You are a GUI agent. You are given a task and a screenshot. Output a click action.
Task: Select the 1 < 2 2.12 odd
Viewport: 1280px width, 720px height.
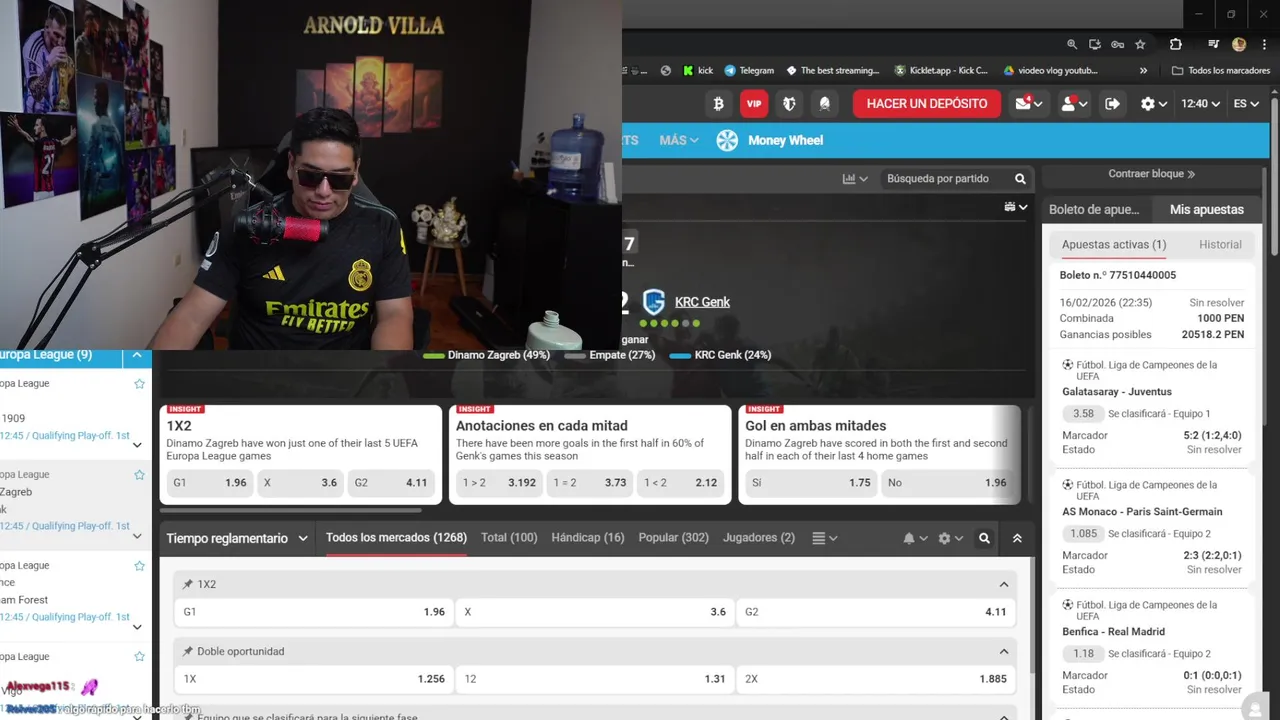coord(680,482)
